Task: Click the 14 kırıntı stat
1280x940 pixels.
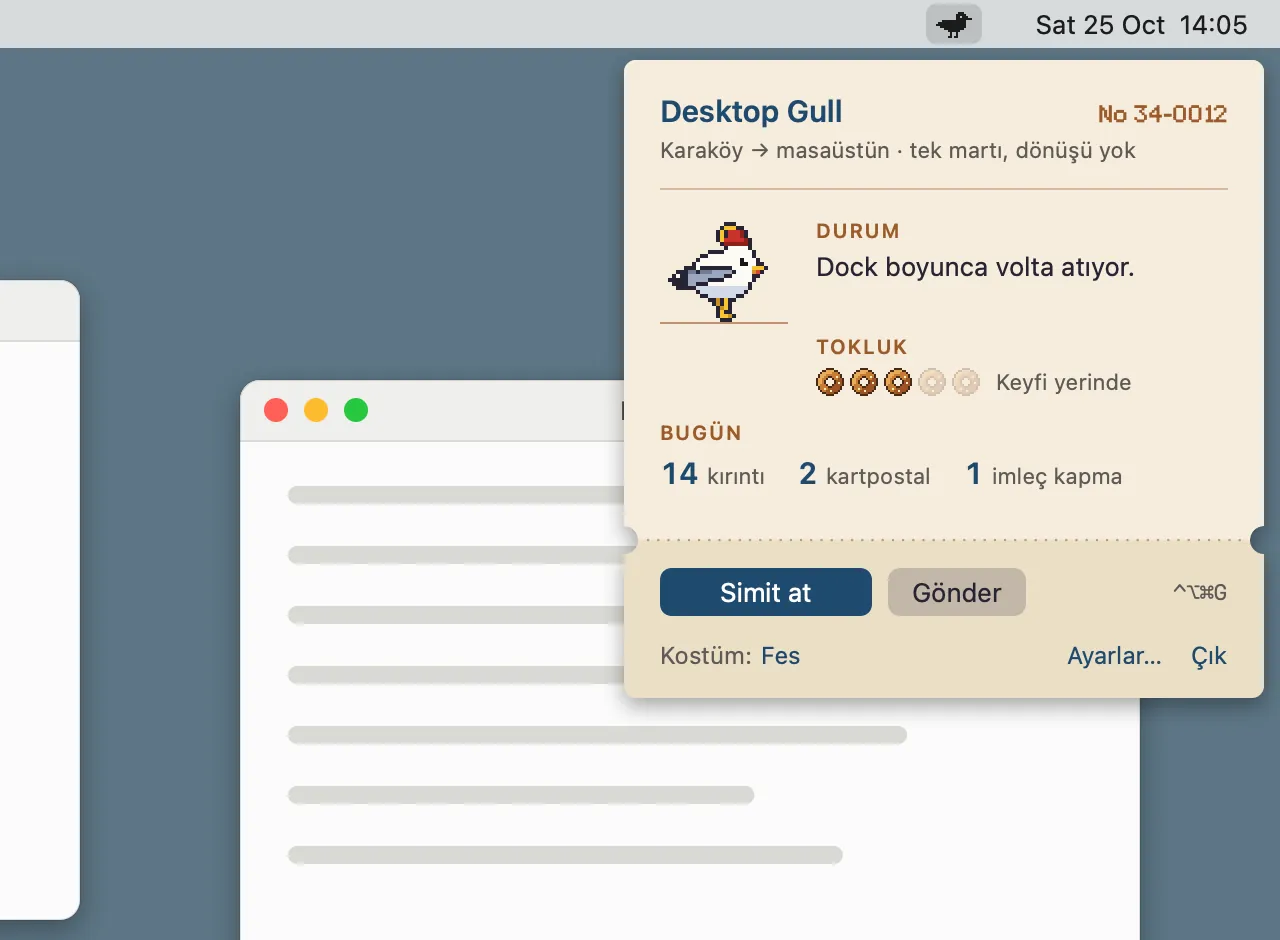Action: point(713,474)
